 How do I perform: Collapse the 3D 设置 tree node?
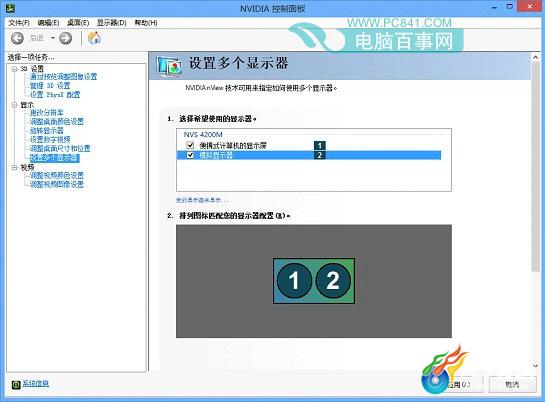(14, 69)
